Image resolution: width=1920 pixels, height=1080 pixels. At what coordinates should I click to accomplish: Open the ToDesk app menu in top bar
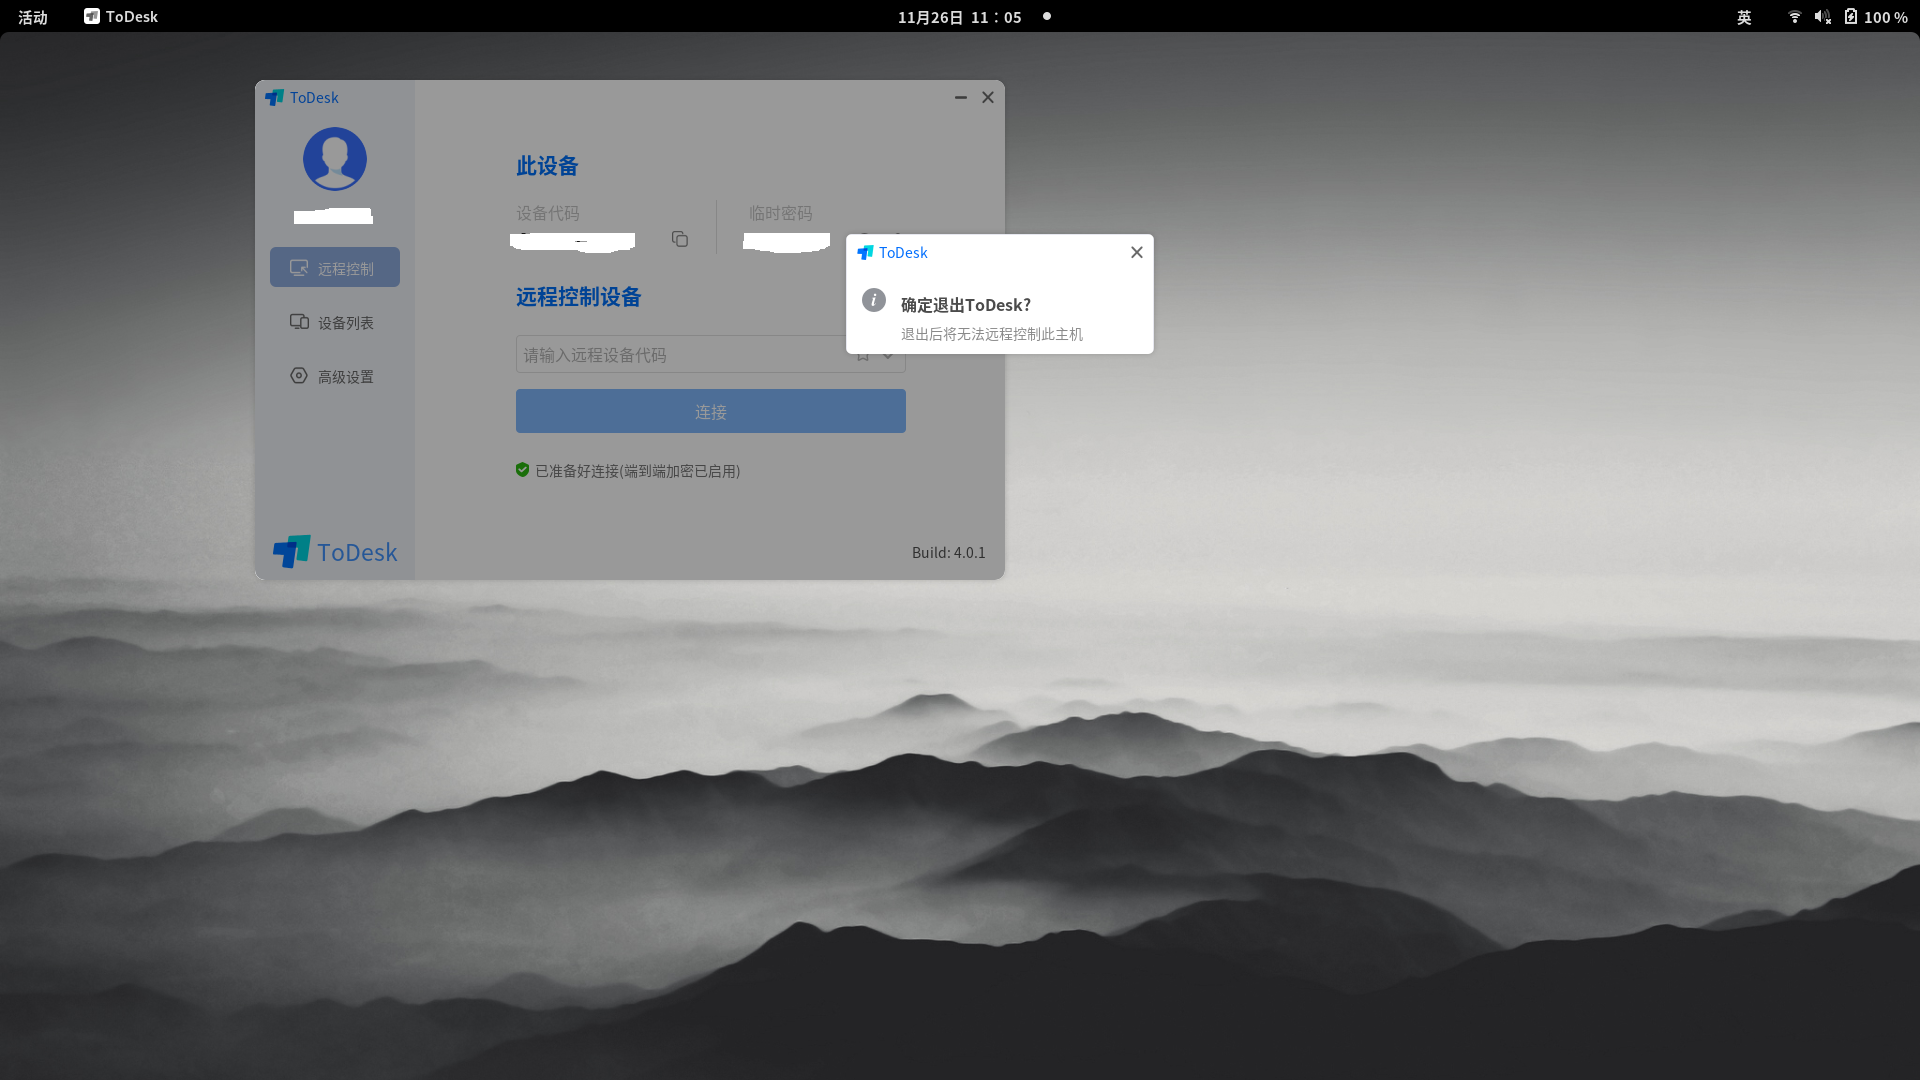tap(121, 17)
